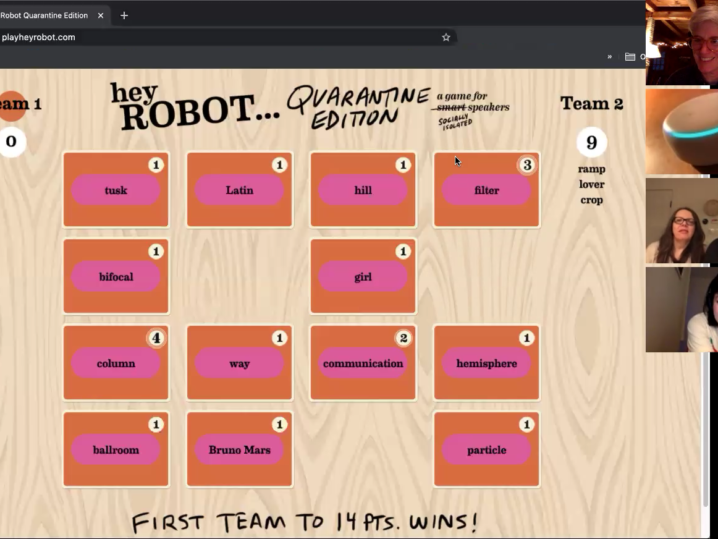Expand the bookmarks overflow chevron
This screenshot has height=539, width=718.
pyautogui.click(x=609, y=57)
